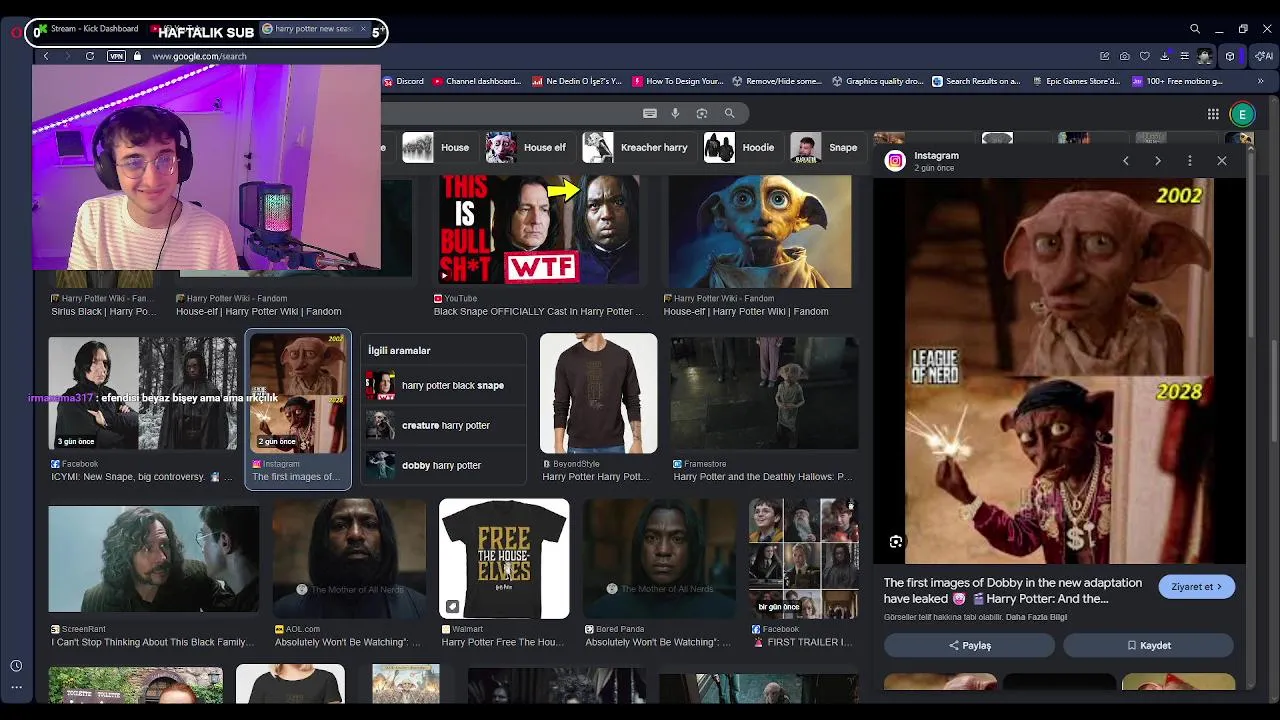Start voice search microphone icon

coord(676,113)
